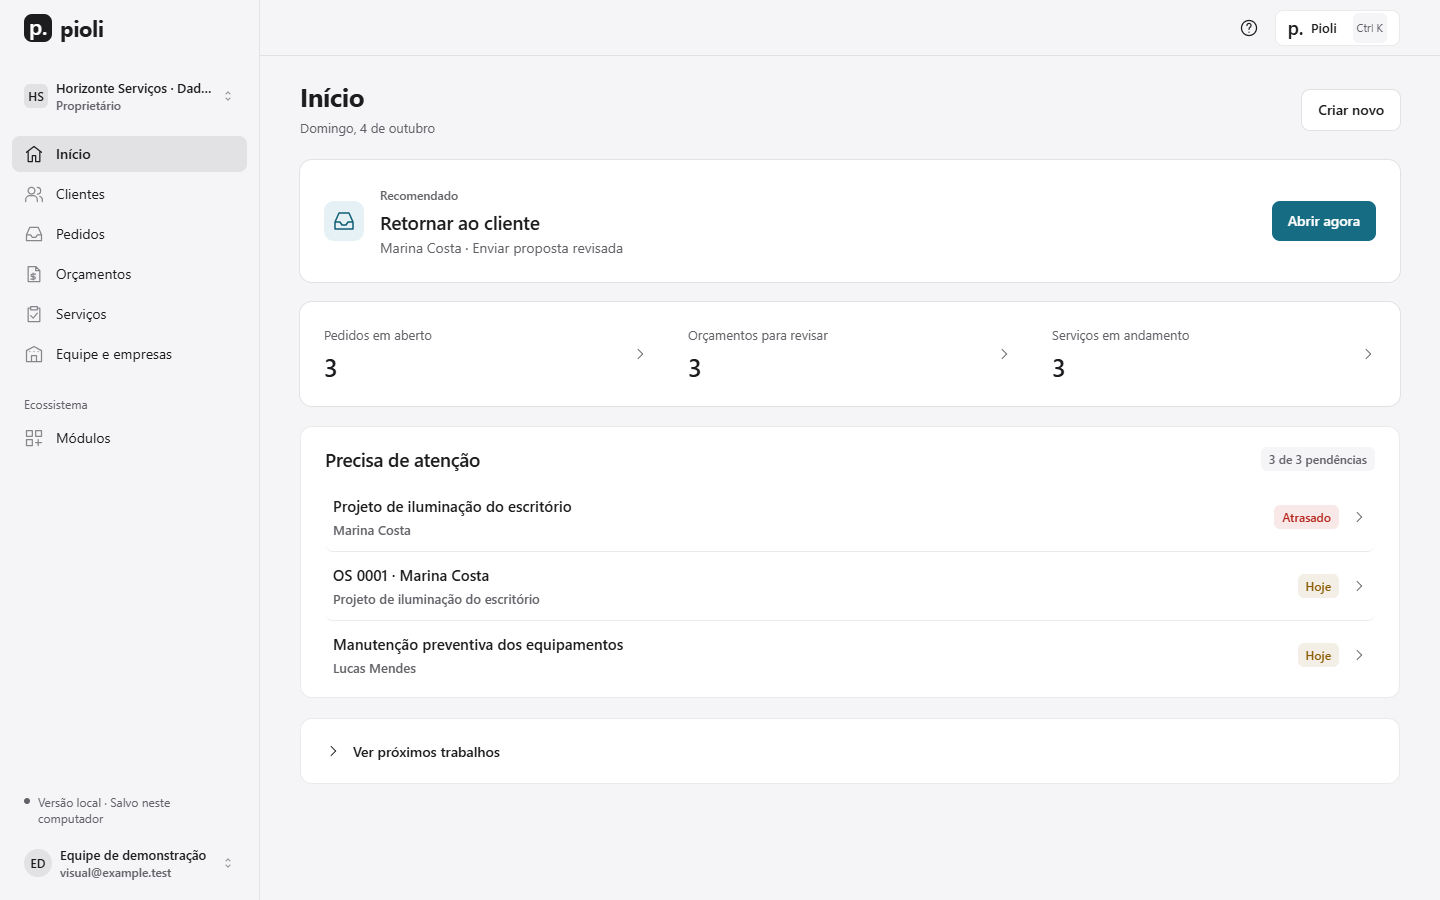Open the help question mark icon
This screenshot has height=900, width=1440.
click(1249, 28)
